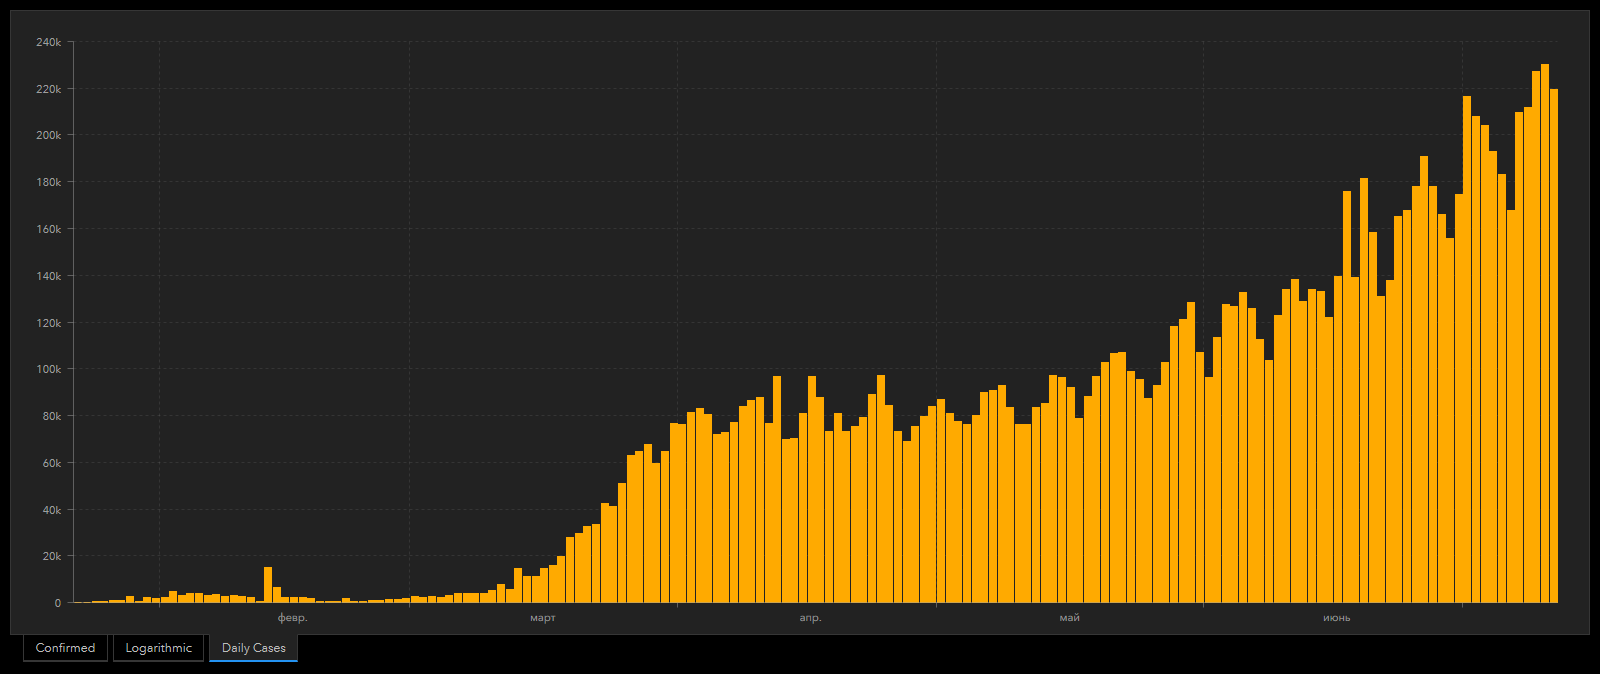This screenshot has width=1600, height=674.
Task: Click the 20k y-axis label
Action: click(51, 556)
